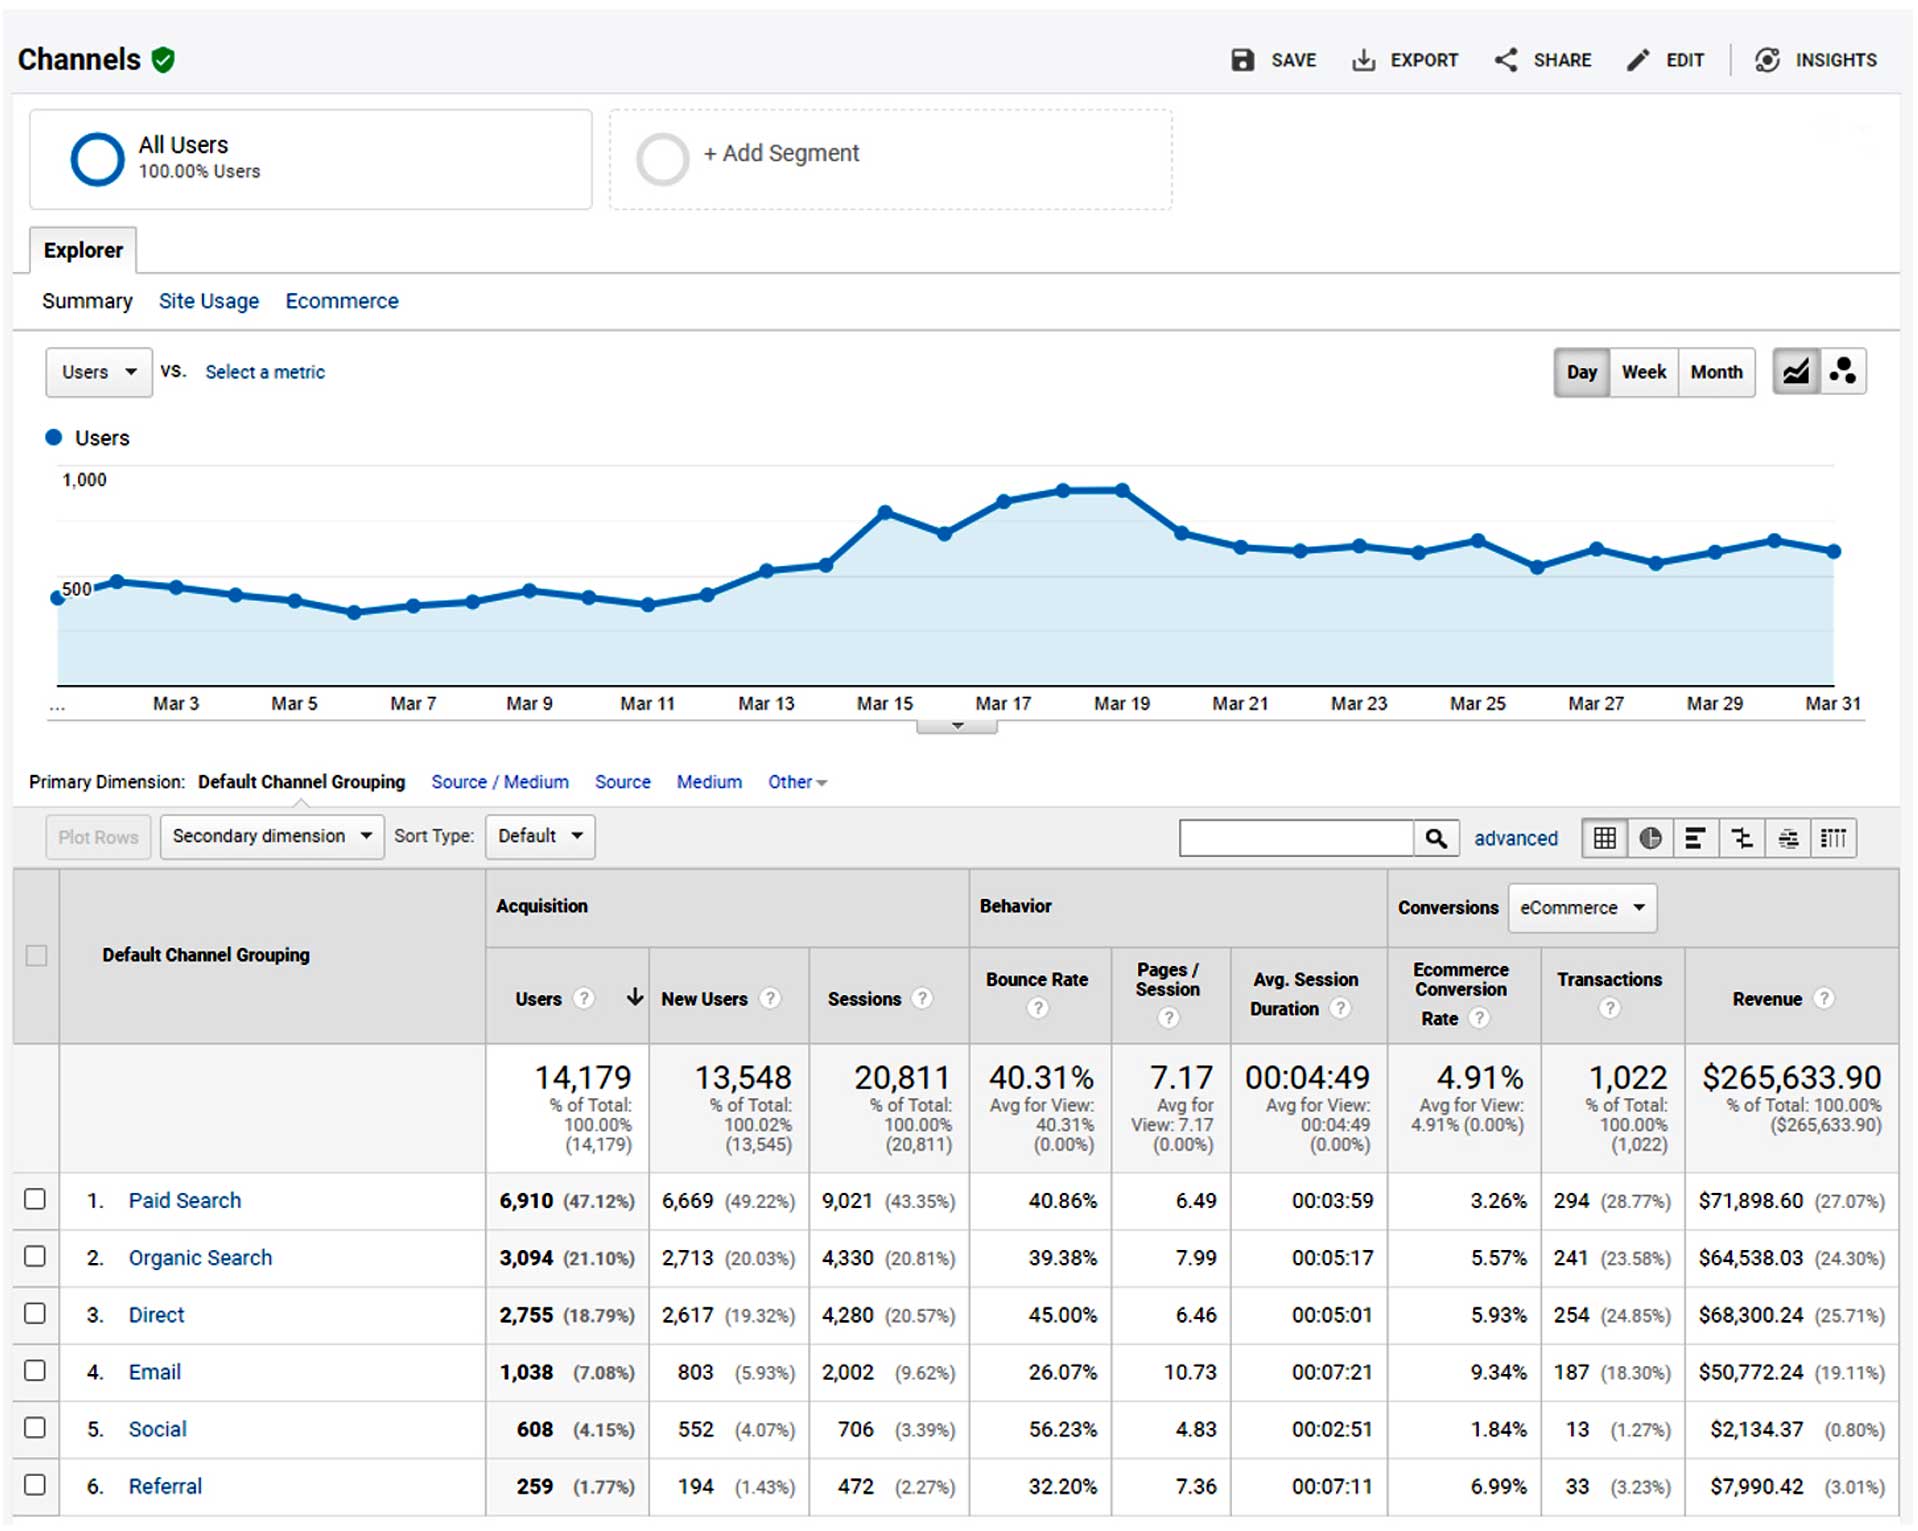Open the eCommerce conversions dropdown

1582,908
